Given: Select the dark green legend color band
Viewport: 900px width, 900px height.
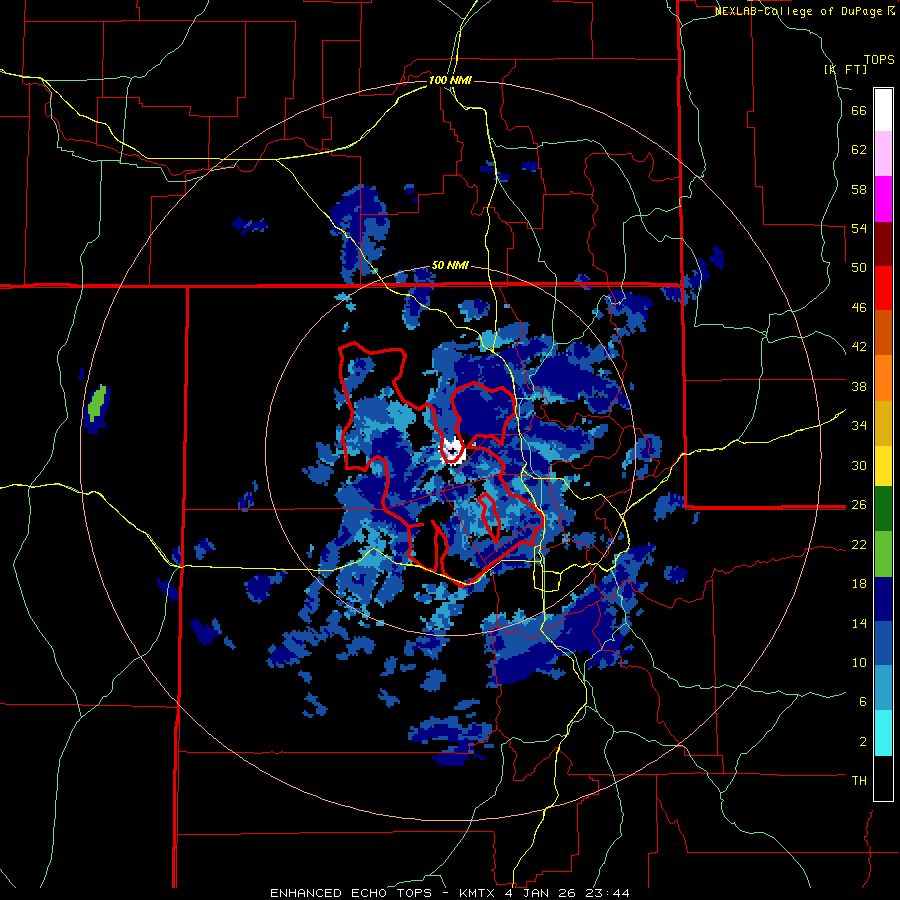Looking at the screenshot, I should (883, 509).
